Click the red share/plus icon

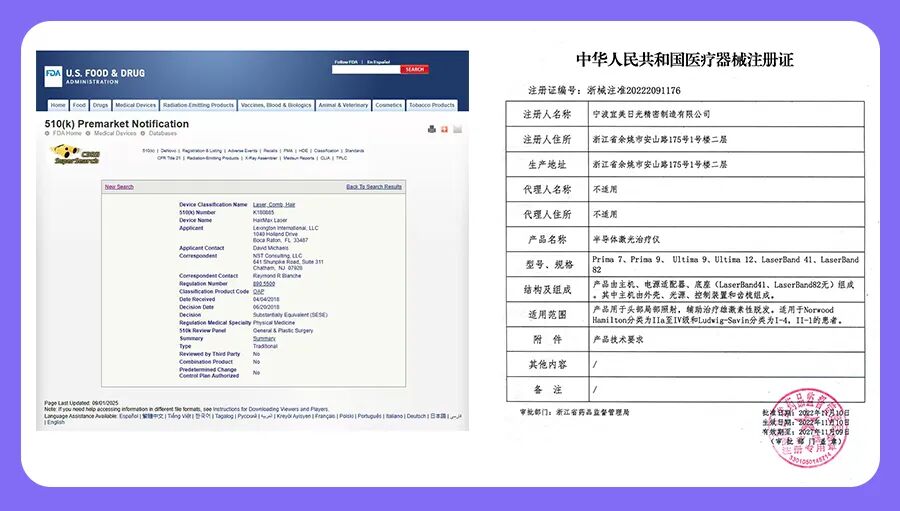pos(444,129)
